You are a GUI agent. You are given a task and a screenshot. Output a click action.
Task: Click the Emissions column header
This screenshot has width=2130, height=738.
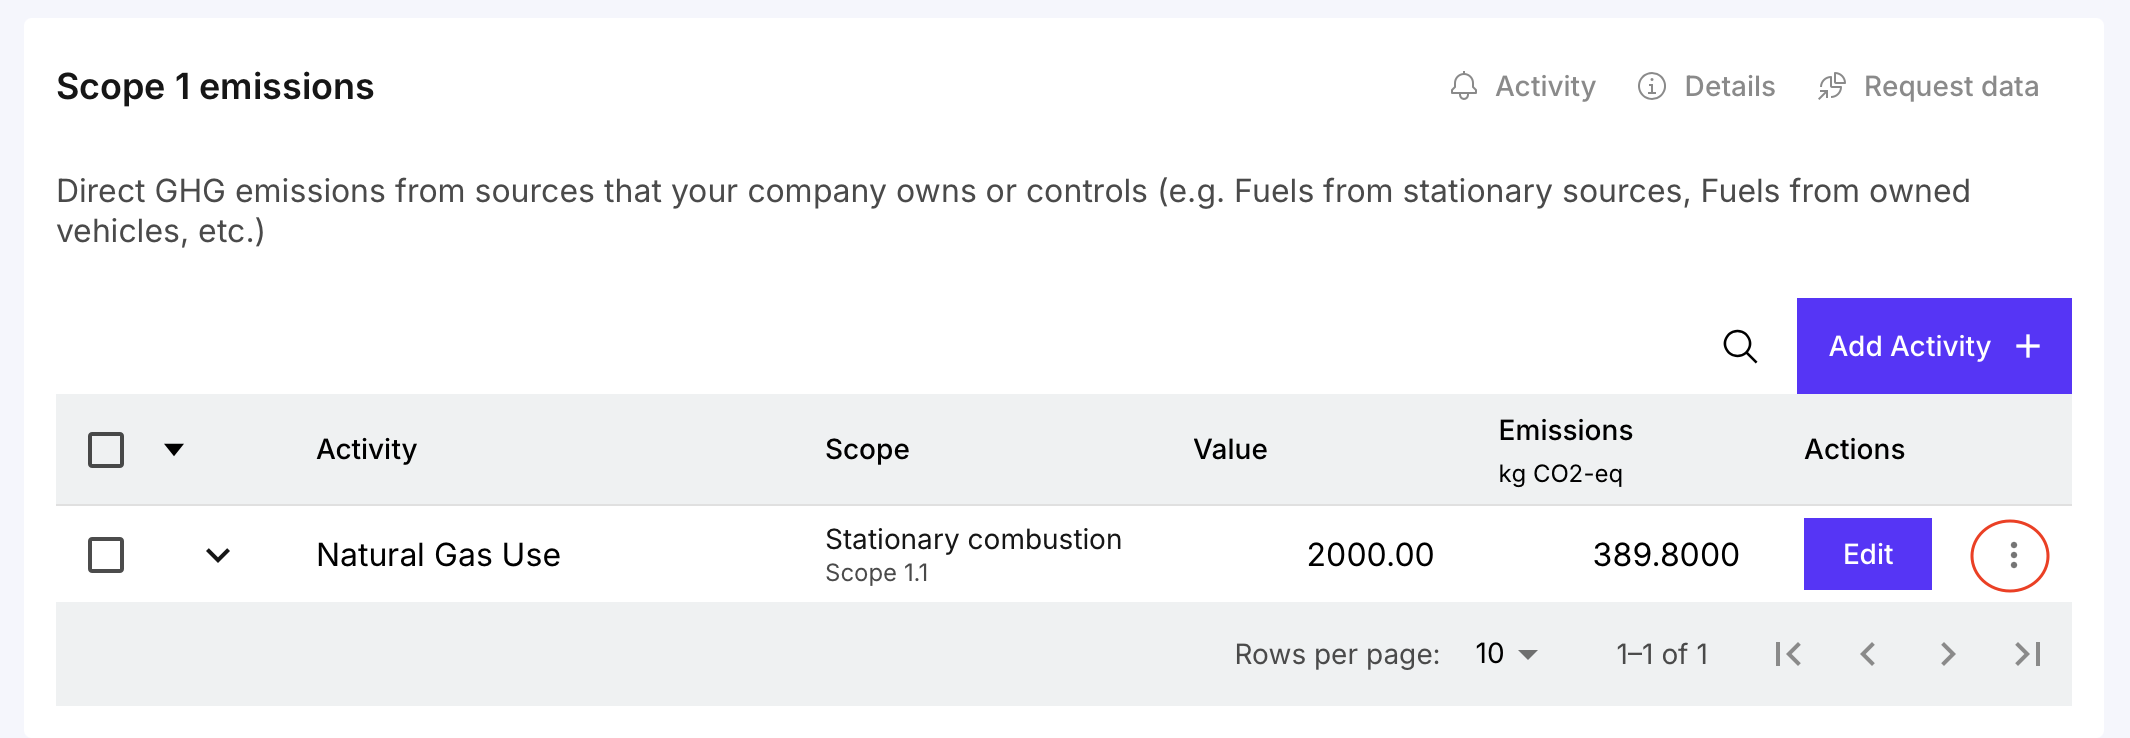point(1565,430)
